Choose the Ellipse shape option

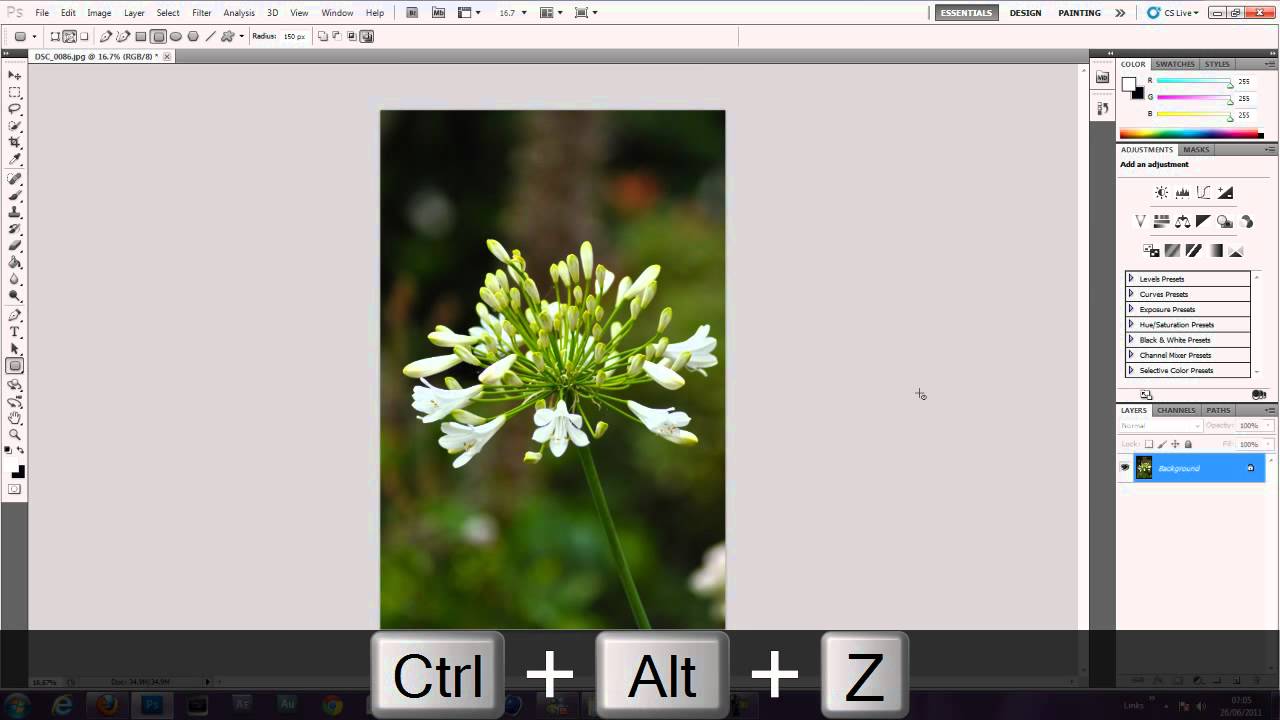[x=176, y=36]
